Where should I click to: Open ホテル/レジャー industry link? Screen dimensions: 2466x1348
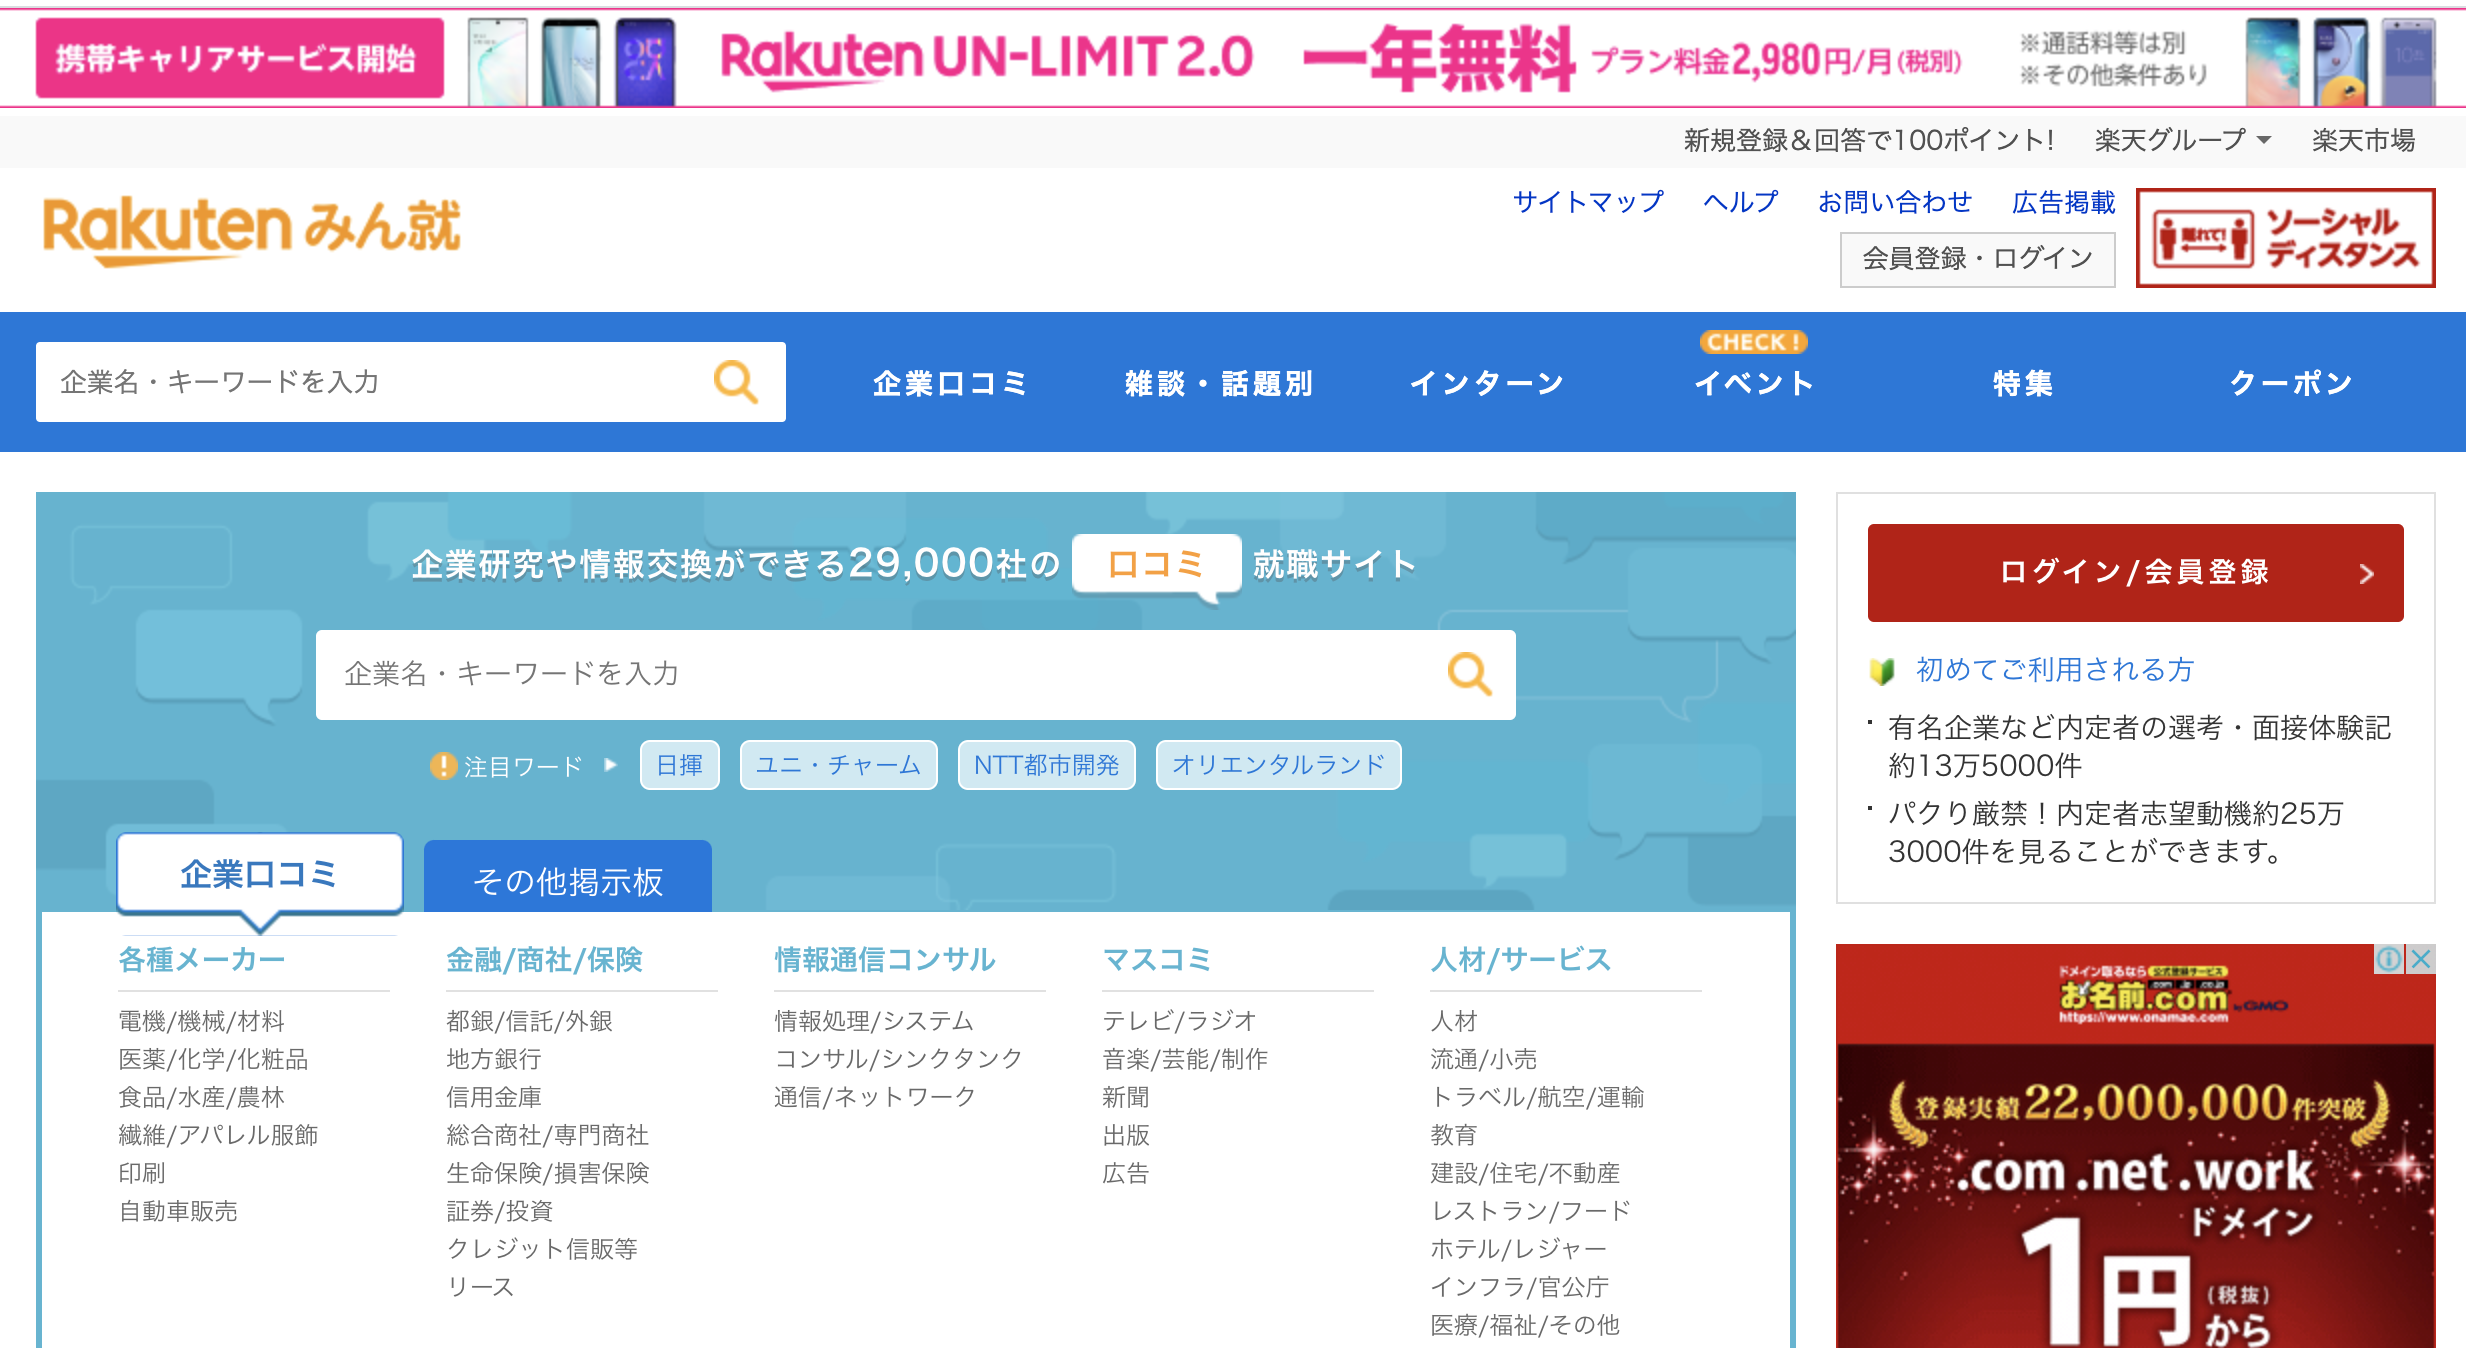1519,1249
